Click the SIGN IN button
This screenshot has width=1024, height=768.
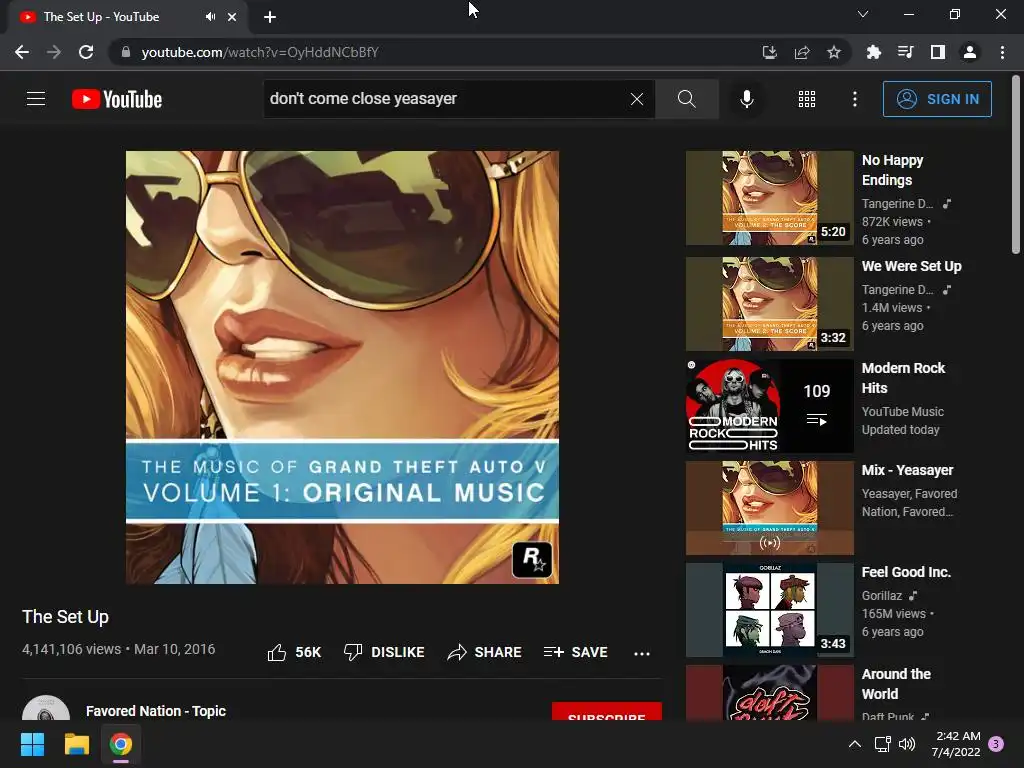pyautogui.click(x=937, y=99)
